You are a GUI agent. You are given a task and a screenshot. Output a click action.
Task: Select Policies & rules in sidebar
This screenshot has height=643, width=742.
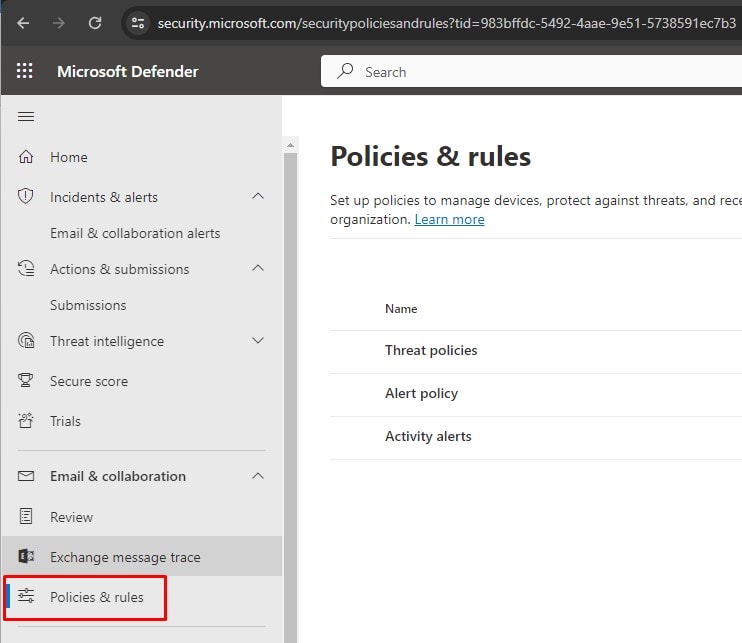coord(97,597)
